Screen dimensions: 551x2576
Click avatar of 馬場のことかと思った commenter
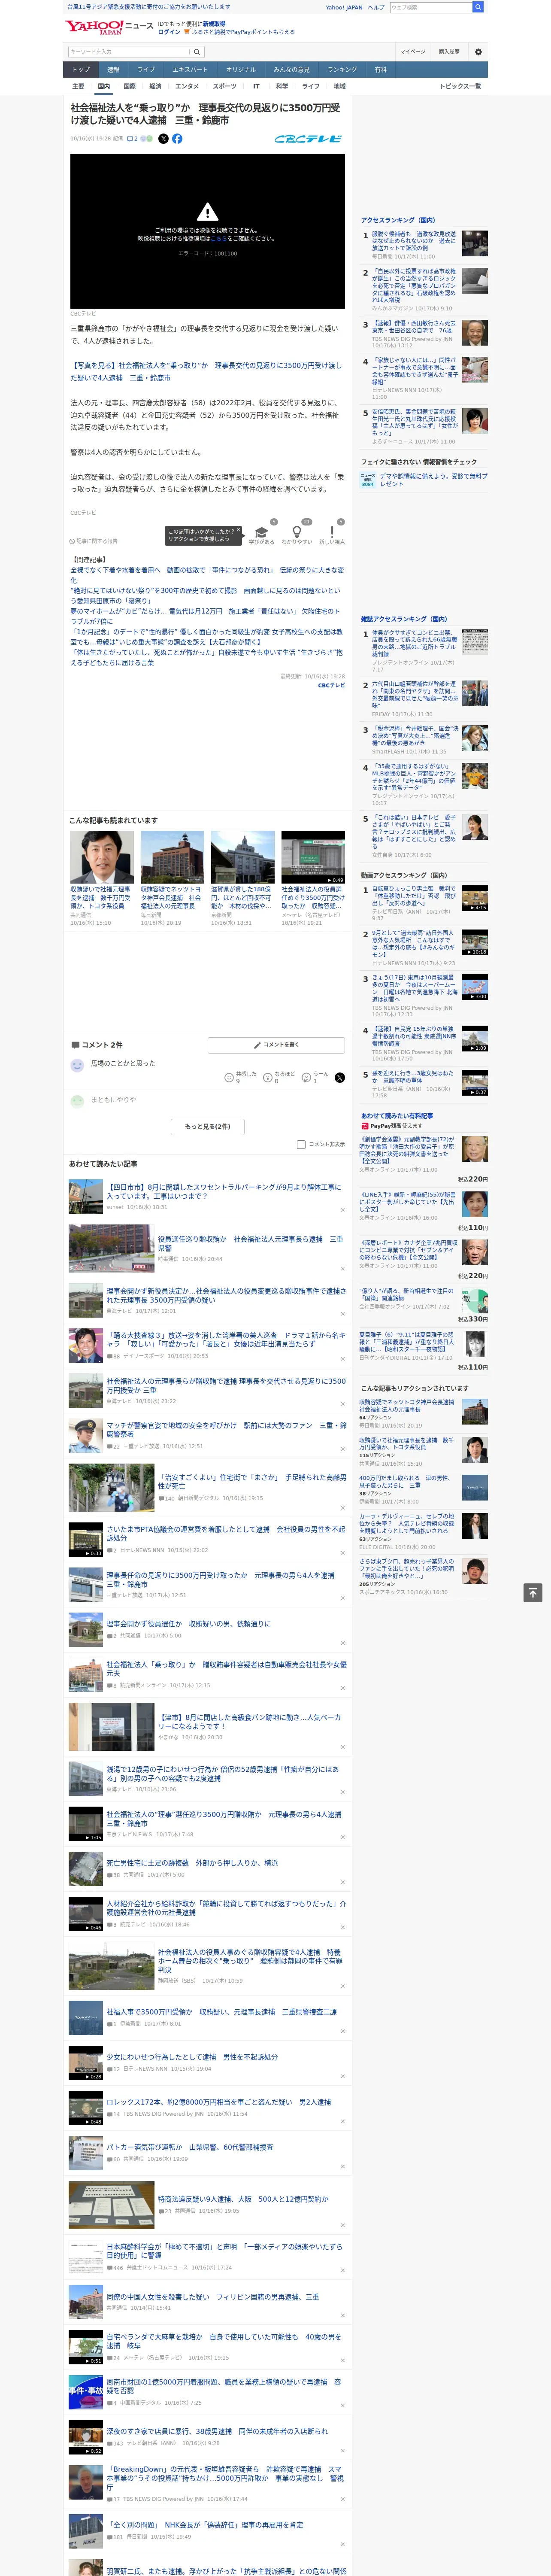pyautogui.click(x=77, y=1066)
